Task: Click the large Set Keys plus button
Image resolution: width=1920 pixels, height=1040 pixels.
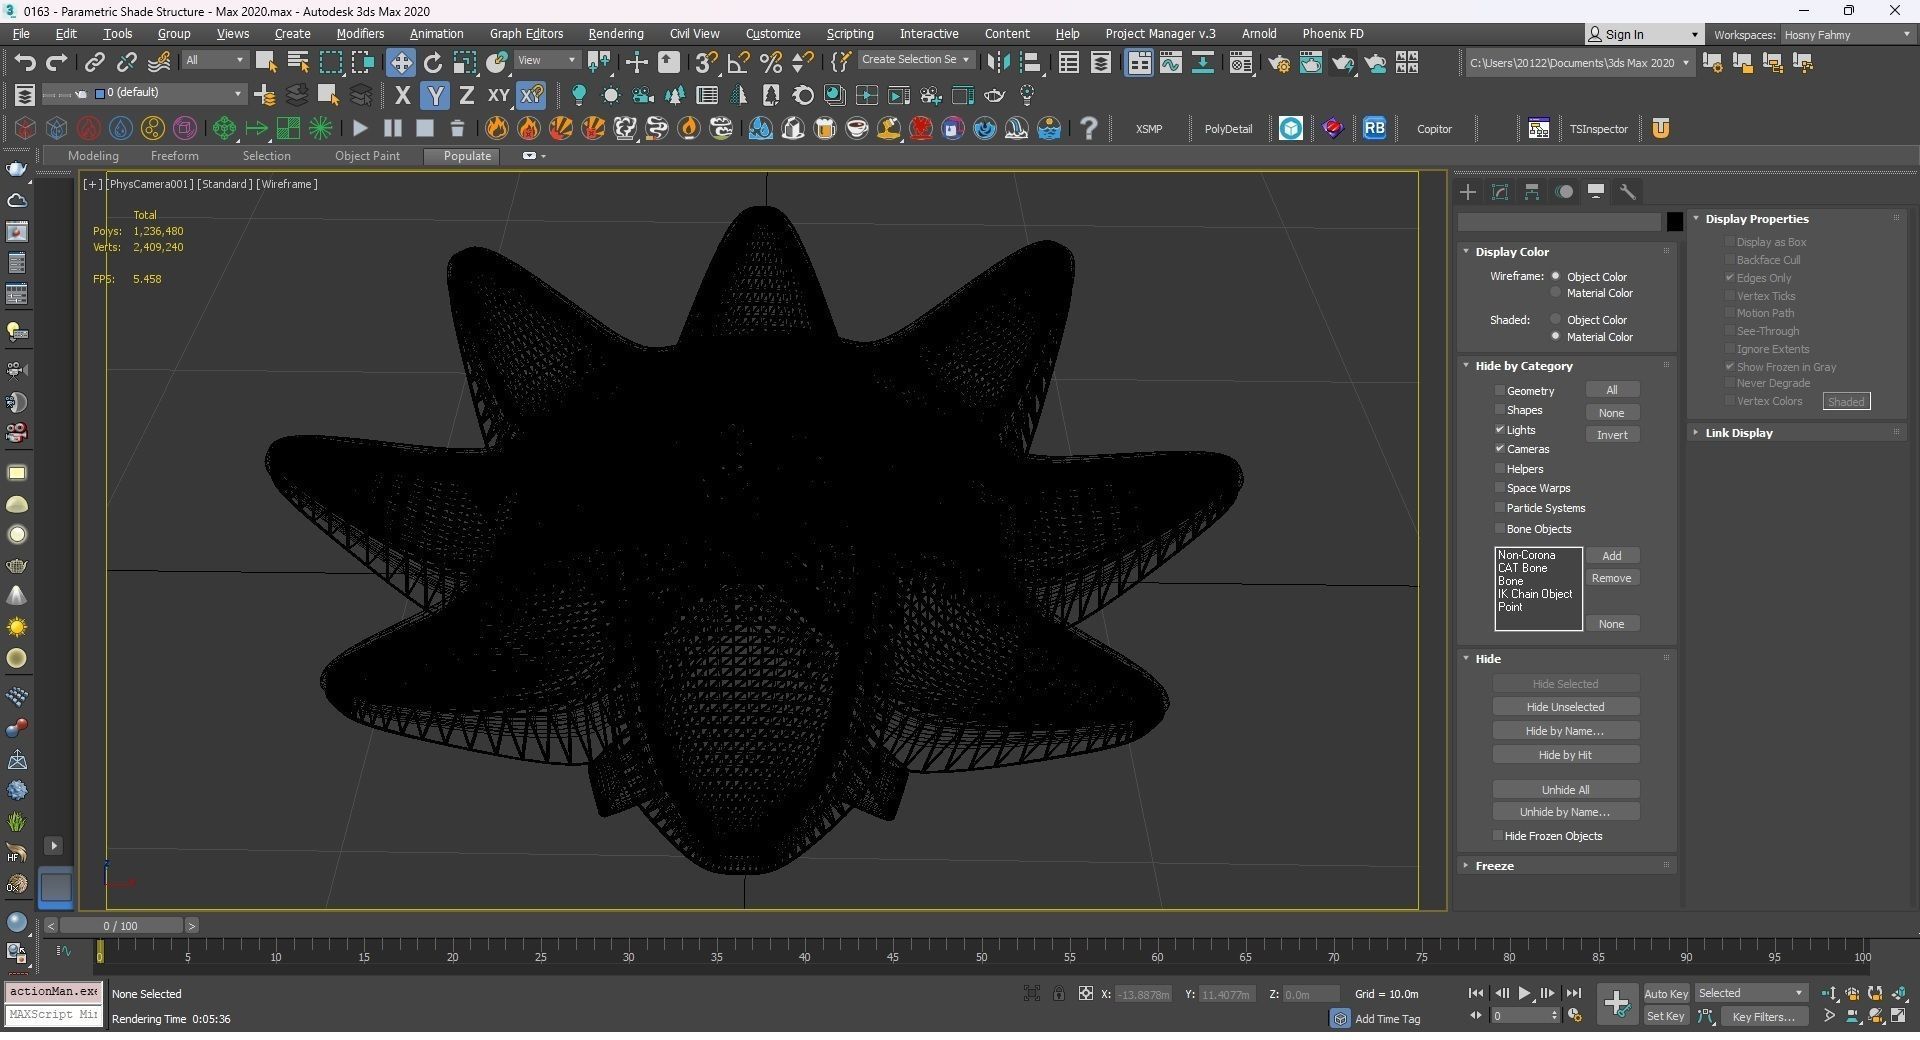Action: click(x=1616, y=1003)
